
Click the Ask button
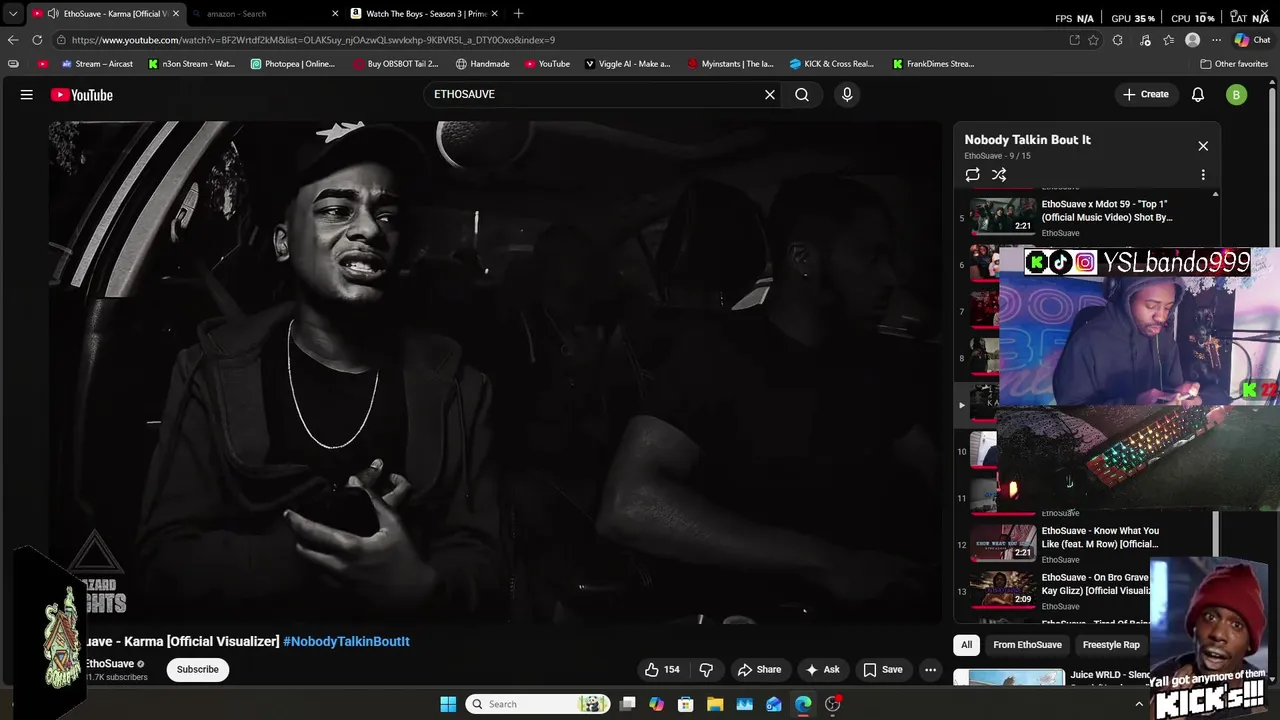pyautogui.click(x=822, y=670)
